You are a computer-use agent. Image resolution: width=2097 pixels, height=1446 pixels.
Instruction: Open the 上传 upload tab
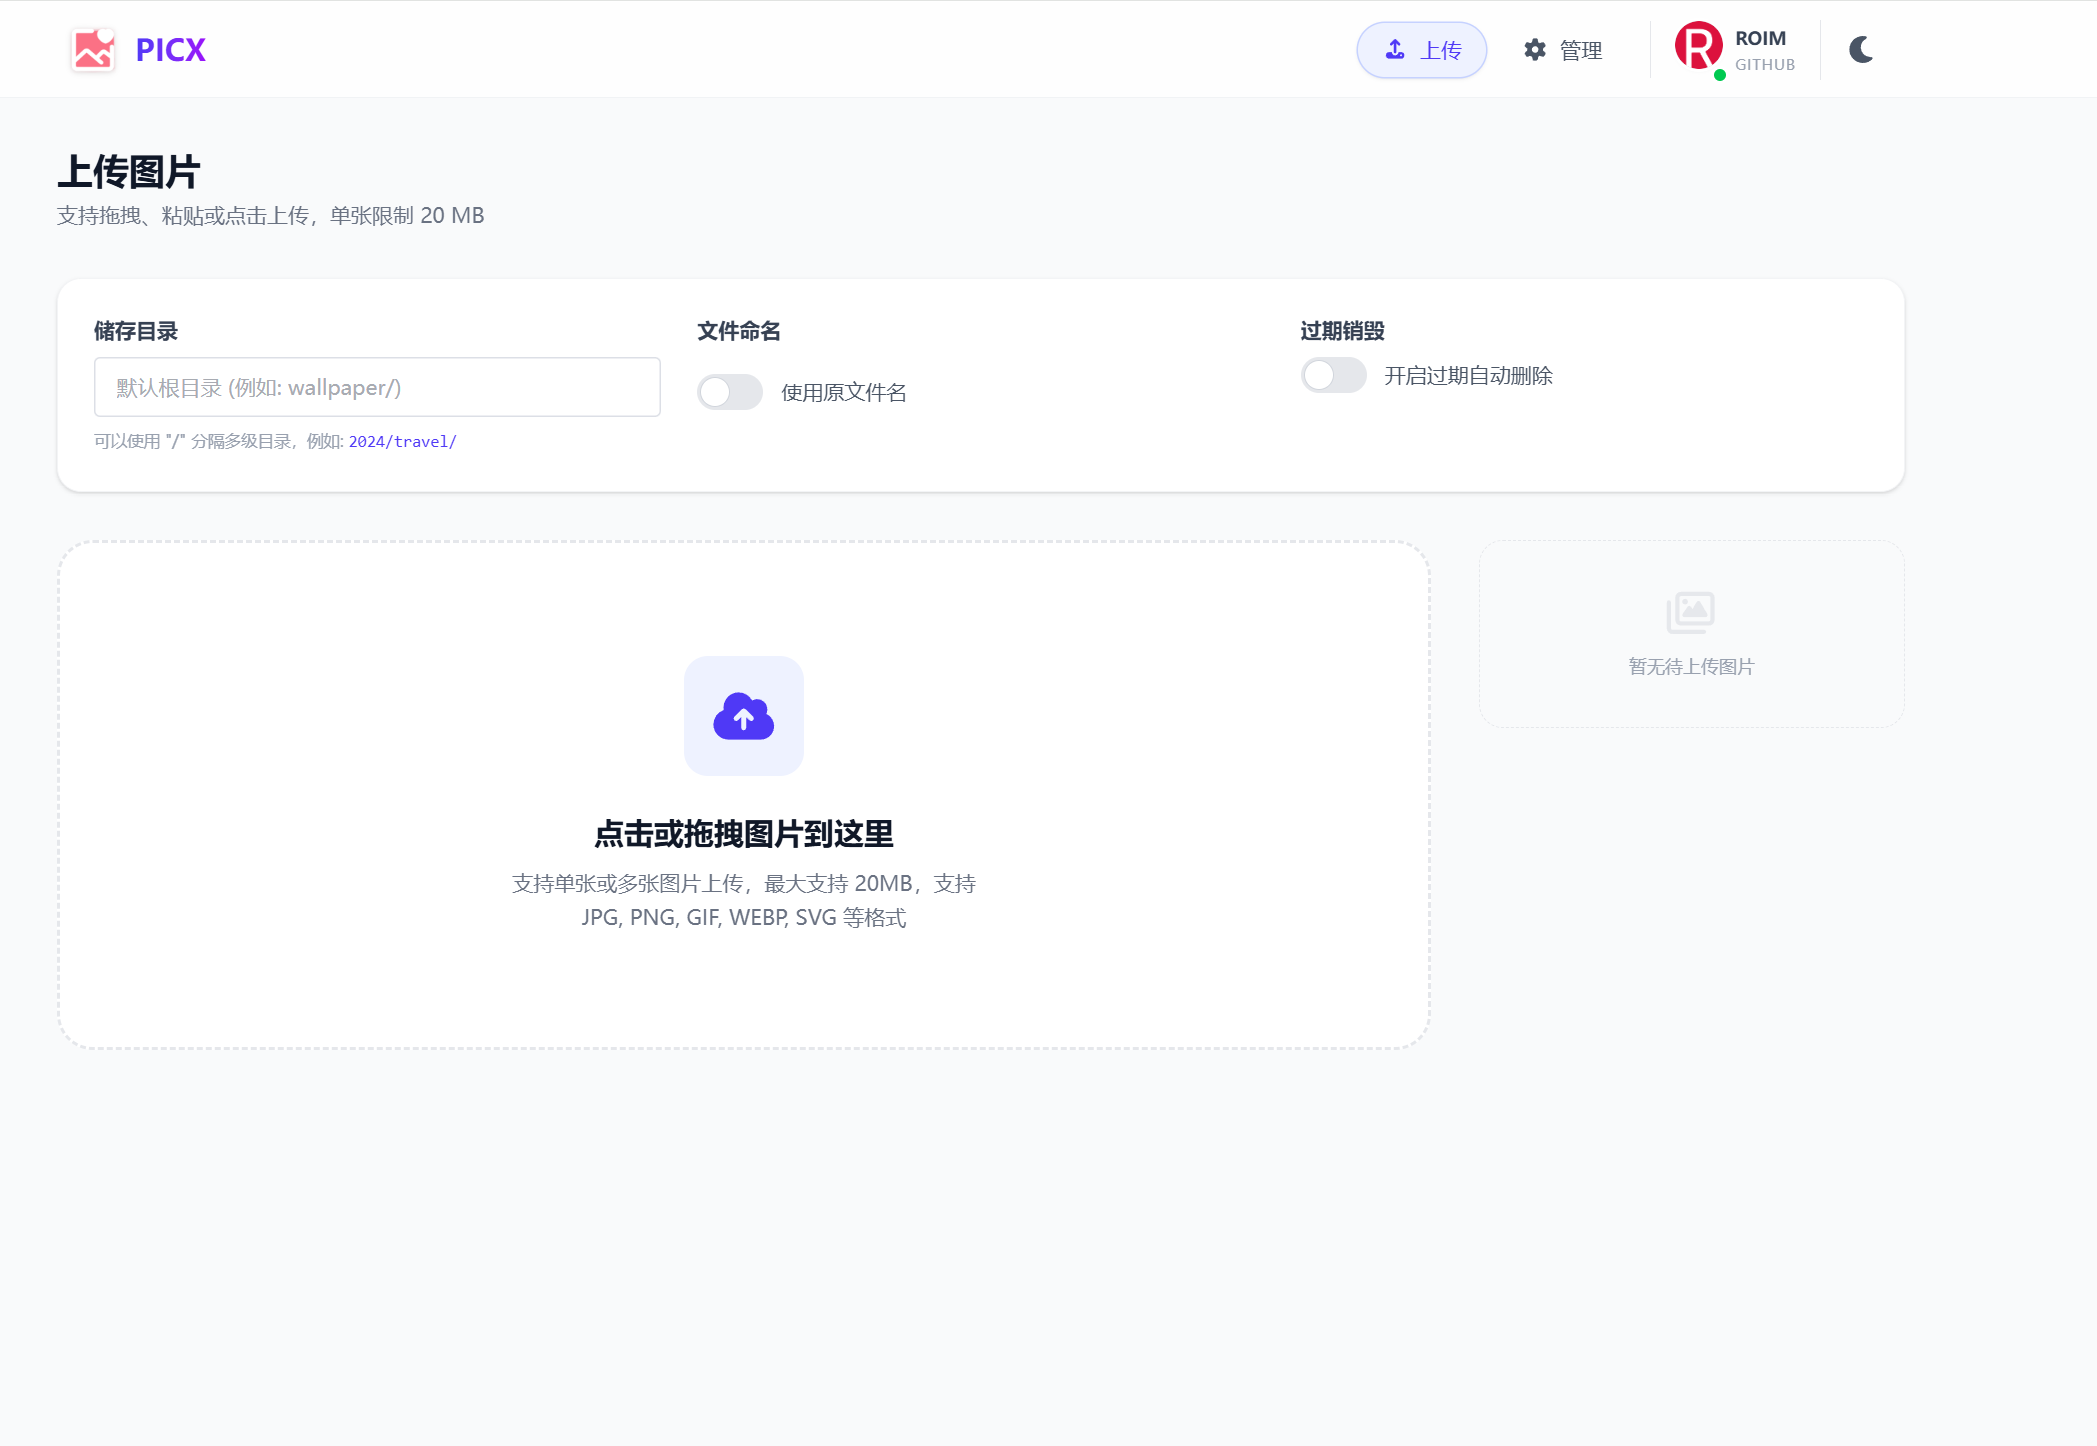click(1421, 50)
